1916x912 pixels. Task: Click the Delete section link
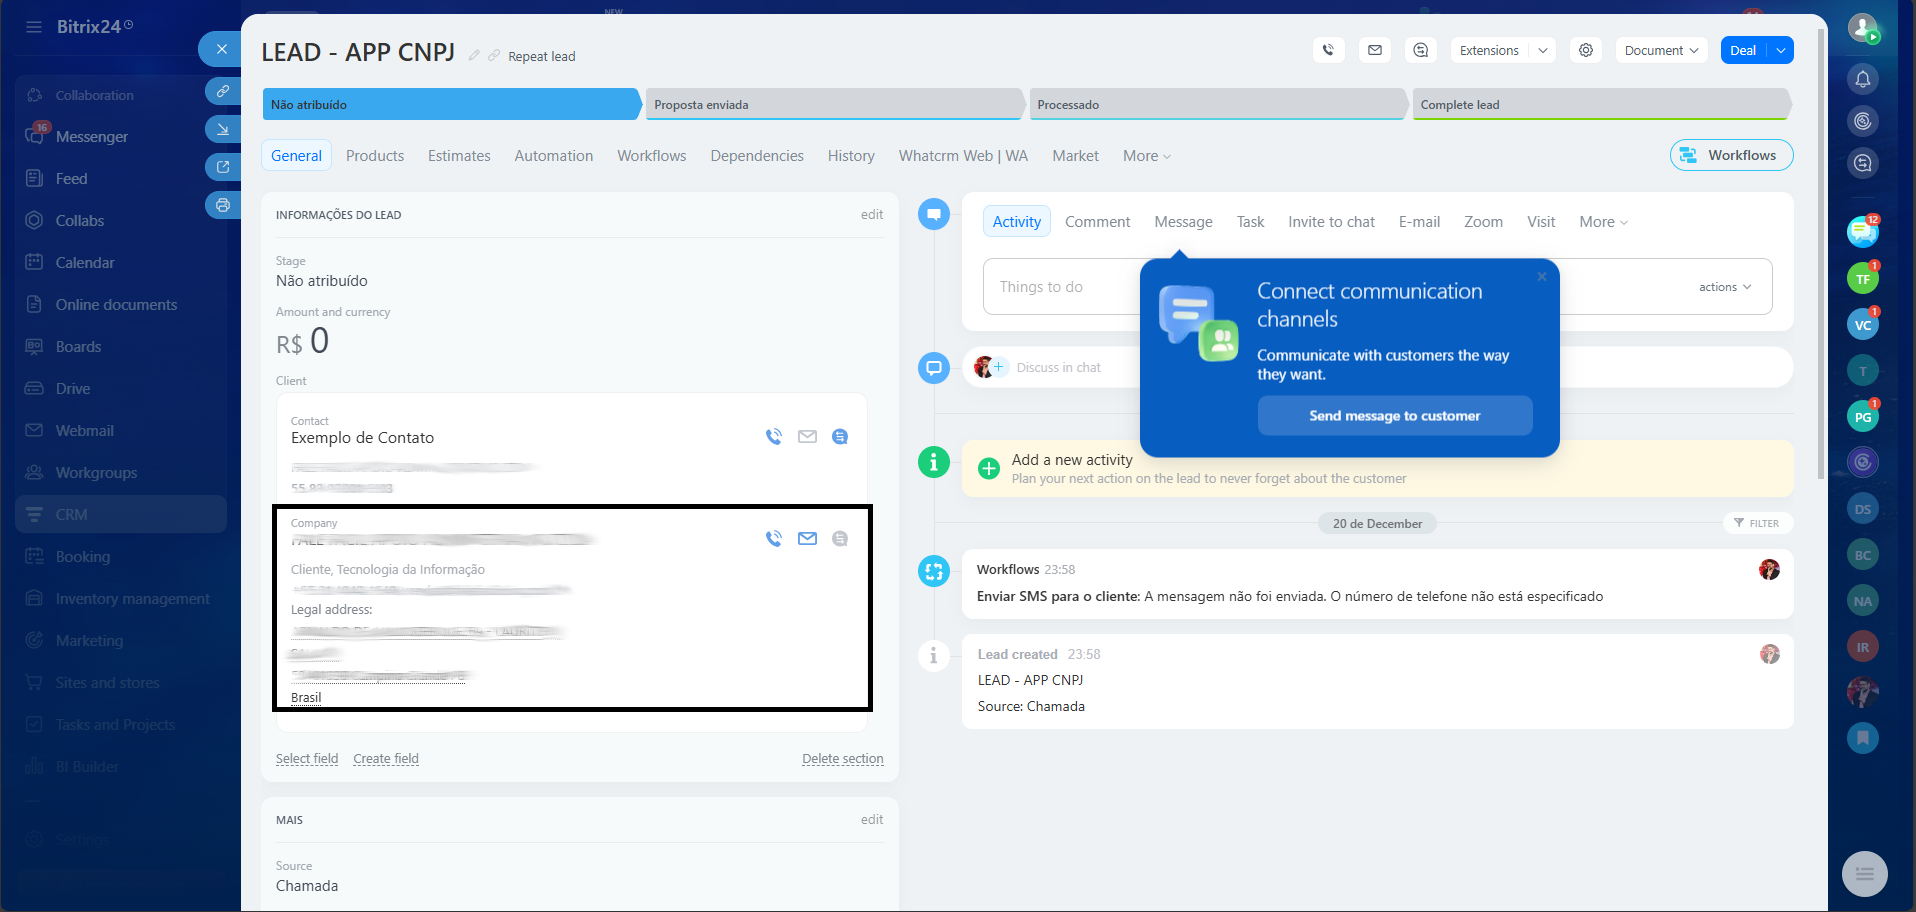842,759
